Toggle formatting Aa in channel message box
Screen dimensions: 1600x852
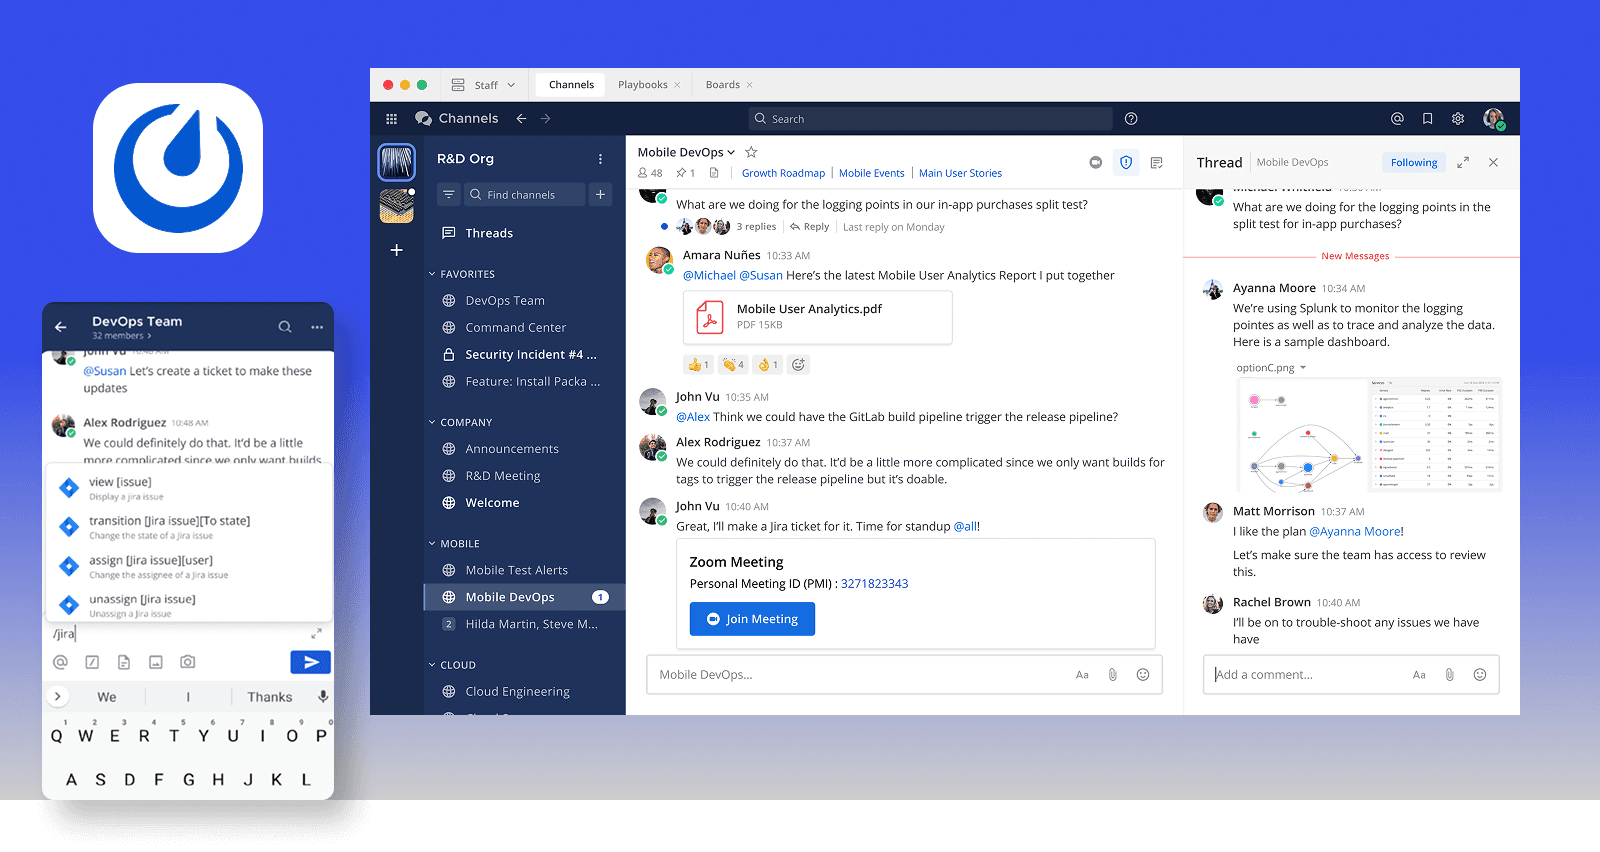(x=1082, y=675)
